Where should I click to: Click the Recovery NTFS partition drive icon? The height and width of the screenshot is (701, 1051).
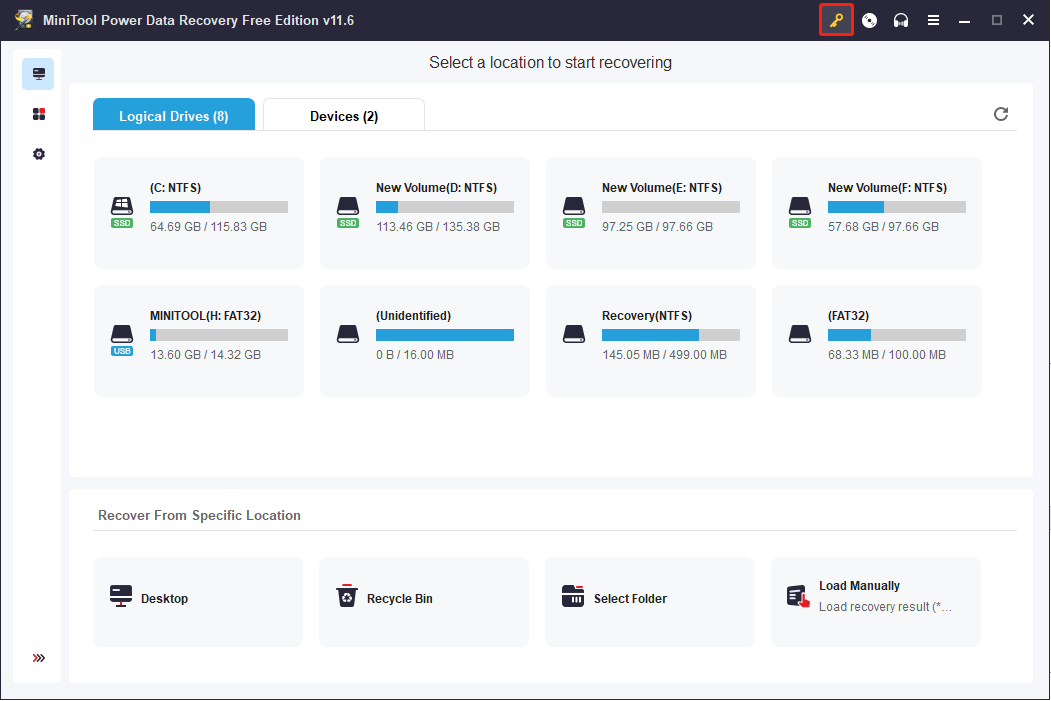pos(574,334)
